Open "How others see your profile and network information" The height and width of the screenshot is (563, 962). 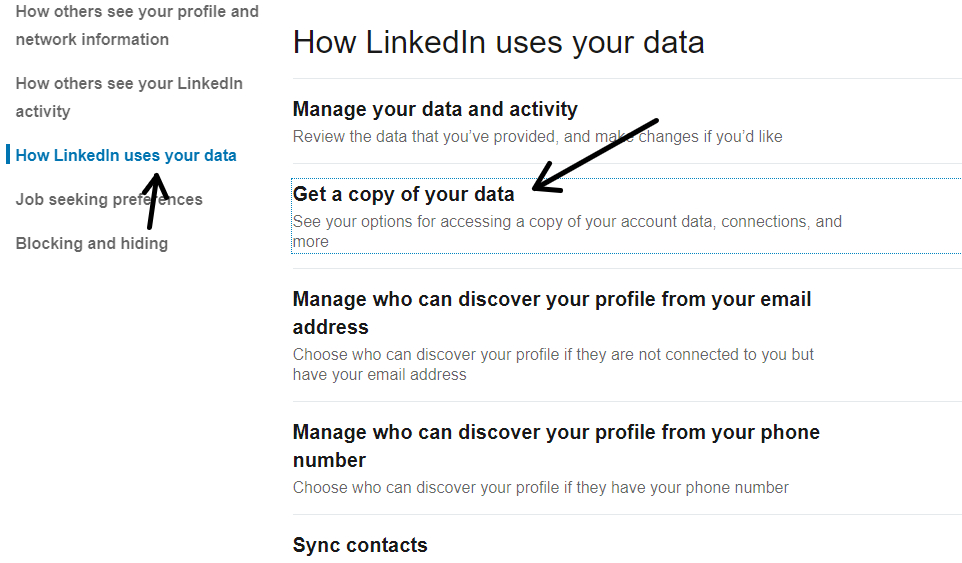tap(137, 26)
